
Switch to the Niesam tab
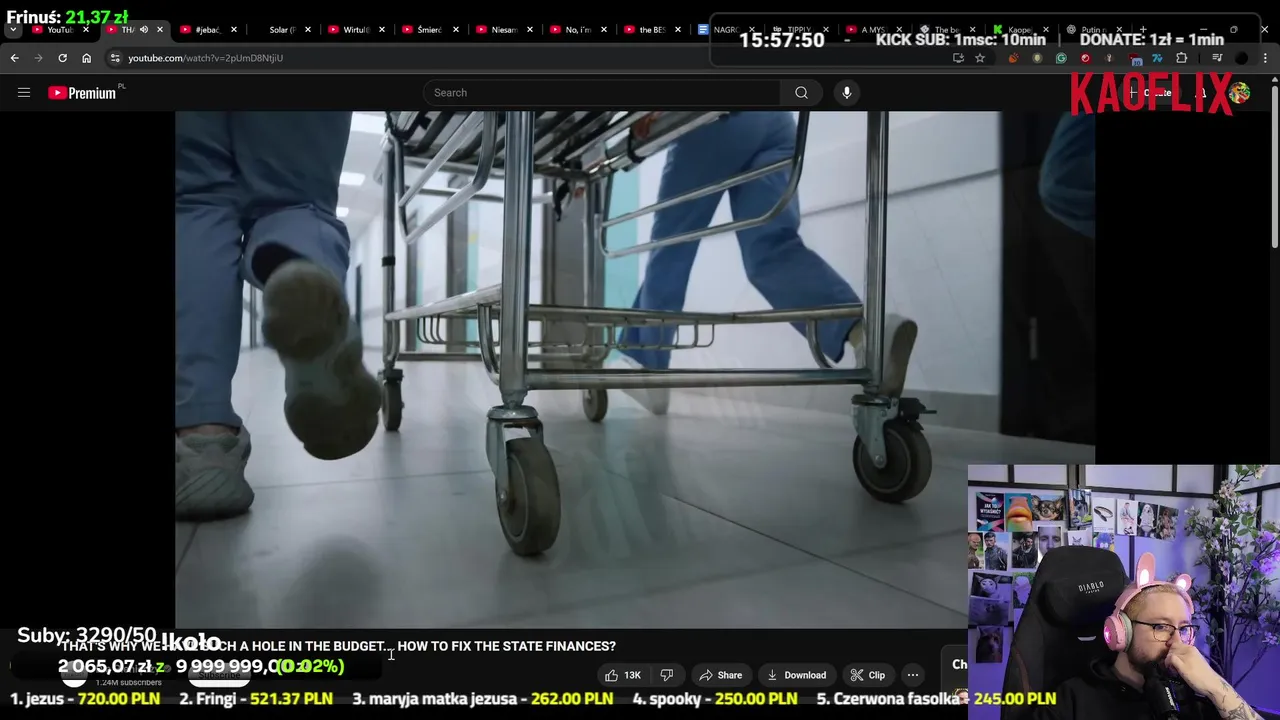pos(502,30)
